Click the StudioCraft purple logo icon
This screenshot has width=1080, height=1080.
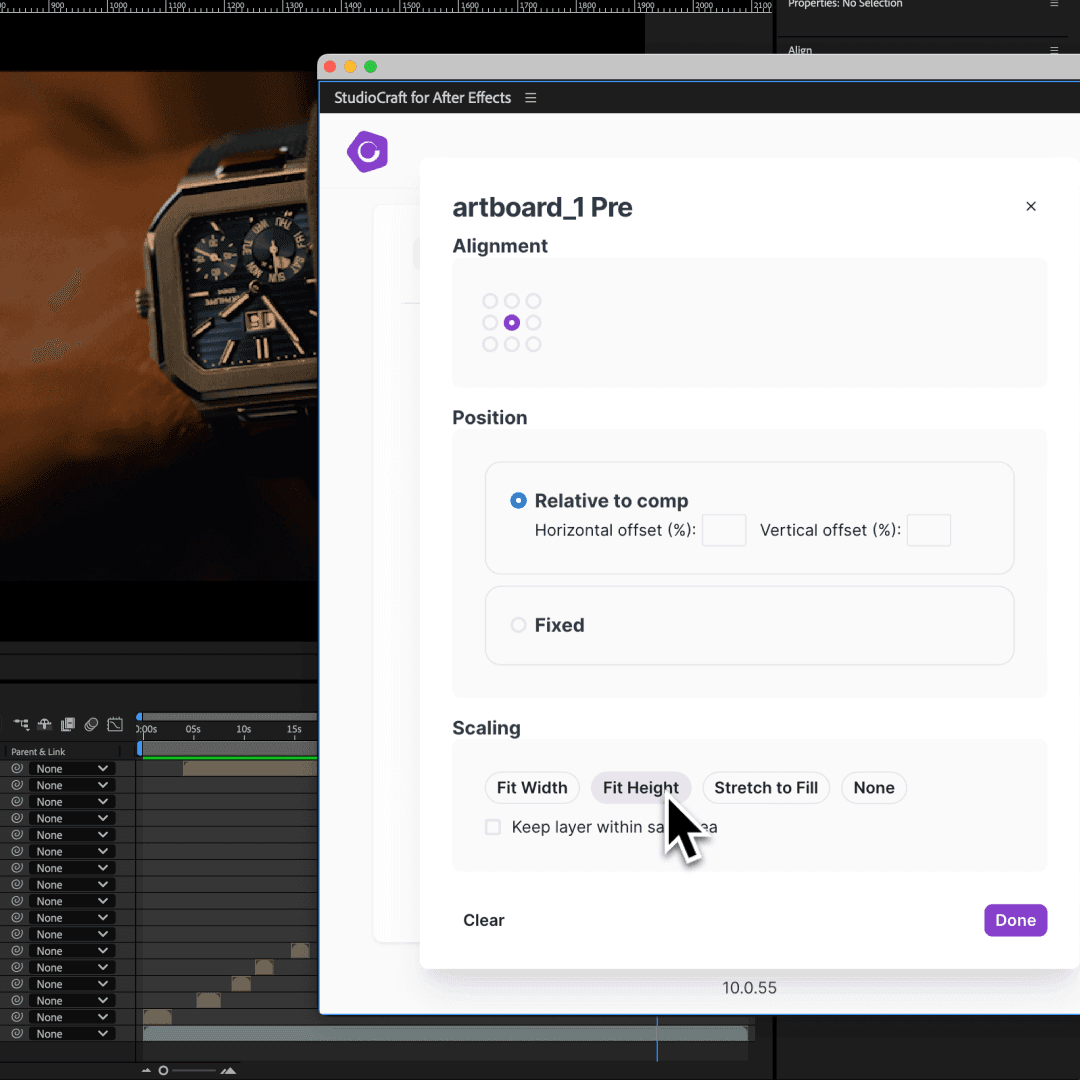point(367,151)
